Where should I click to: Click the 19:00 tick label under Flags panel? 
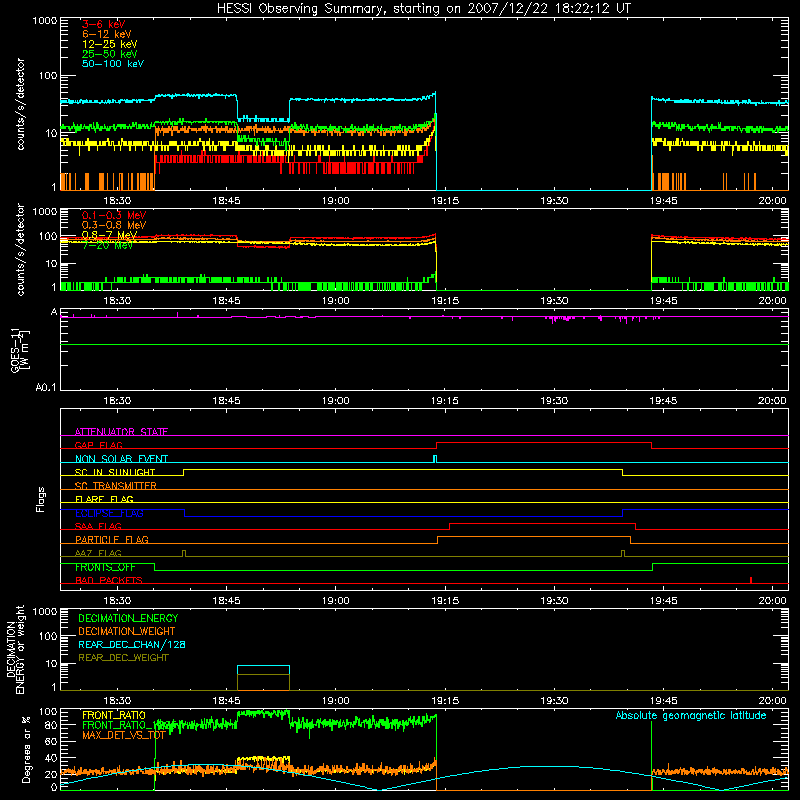pos(336,601)
